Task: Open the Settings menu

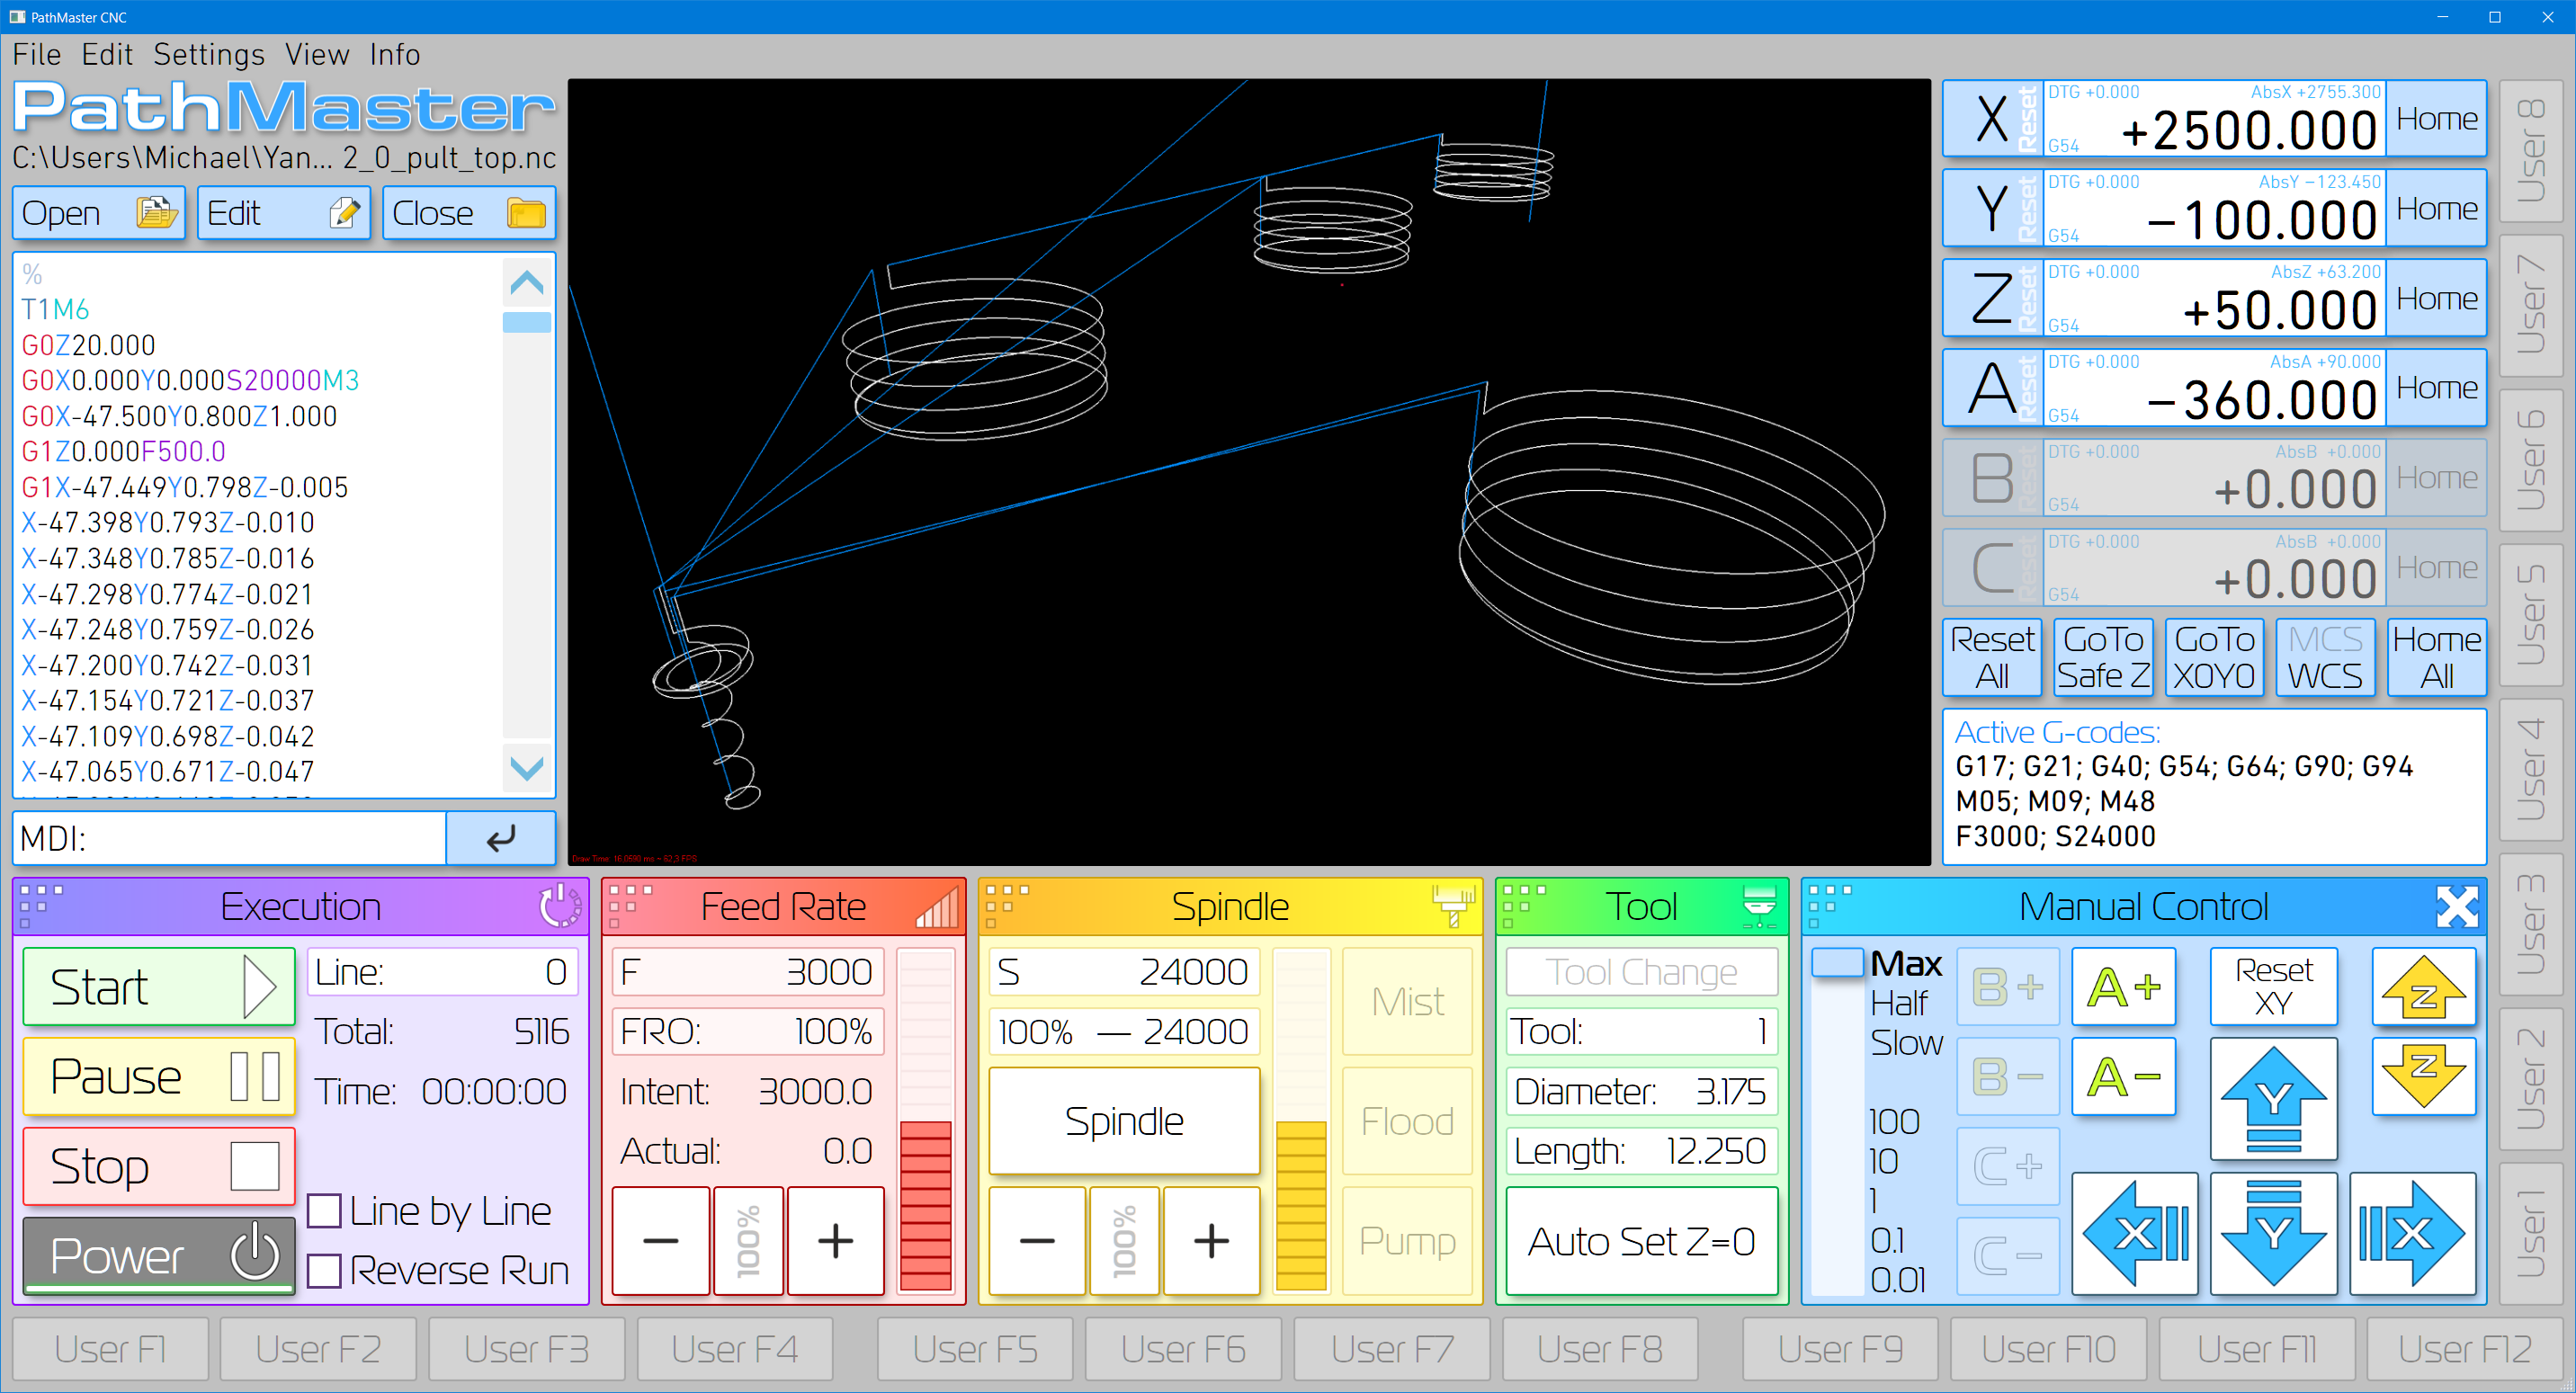Action: [x=208, y=54]
